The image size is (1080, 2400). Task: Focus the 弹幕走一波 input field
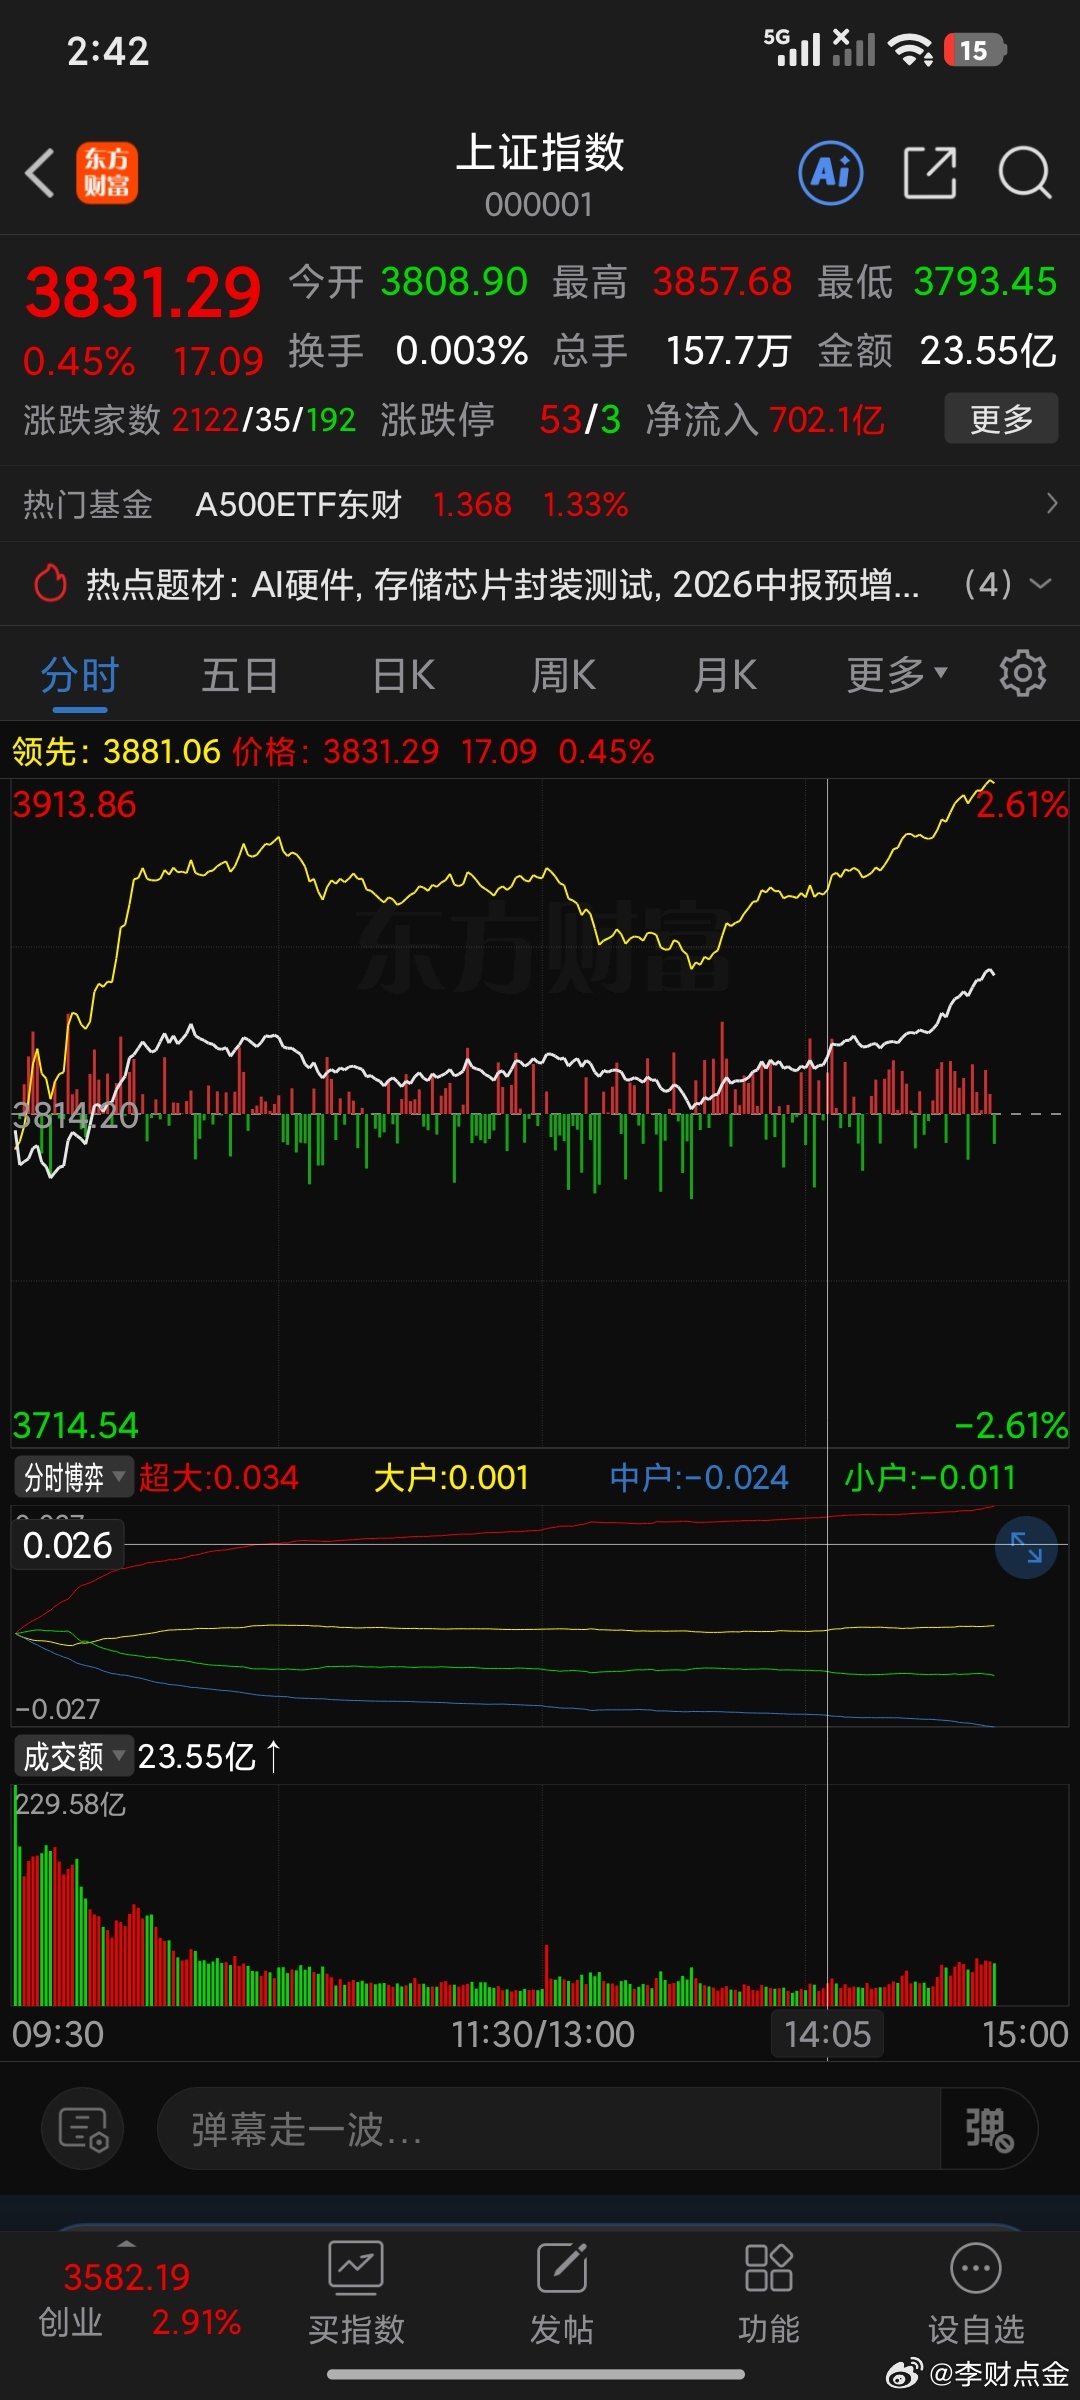[x=549, y=2128]
